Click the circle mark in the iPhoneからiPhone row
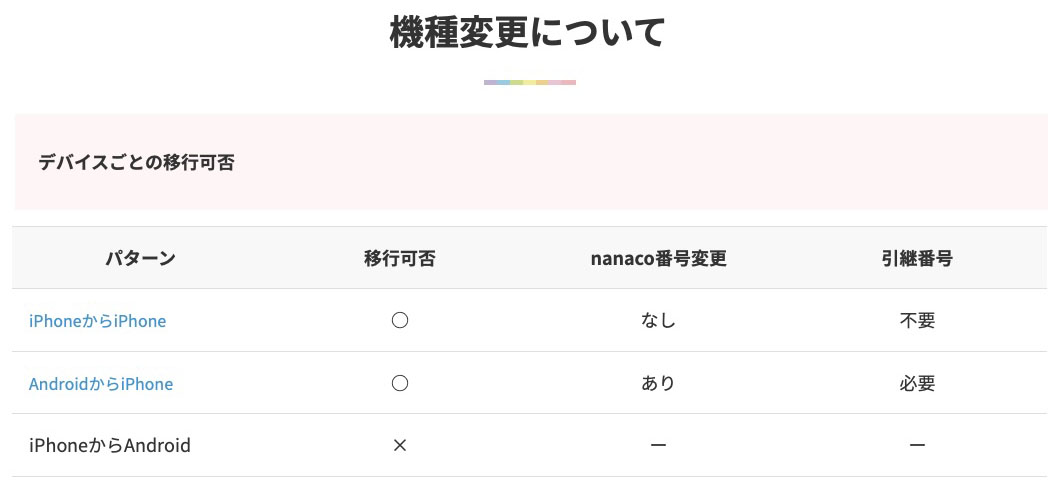 point(400,321)
